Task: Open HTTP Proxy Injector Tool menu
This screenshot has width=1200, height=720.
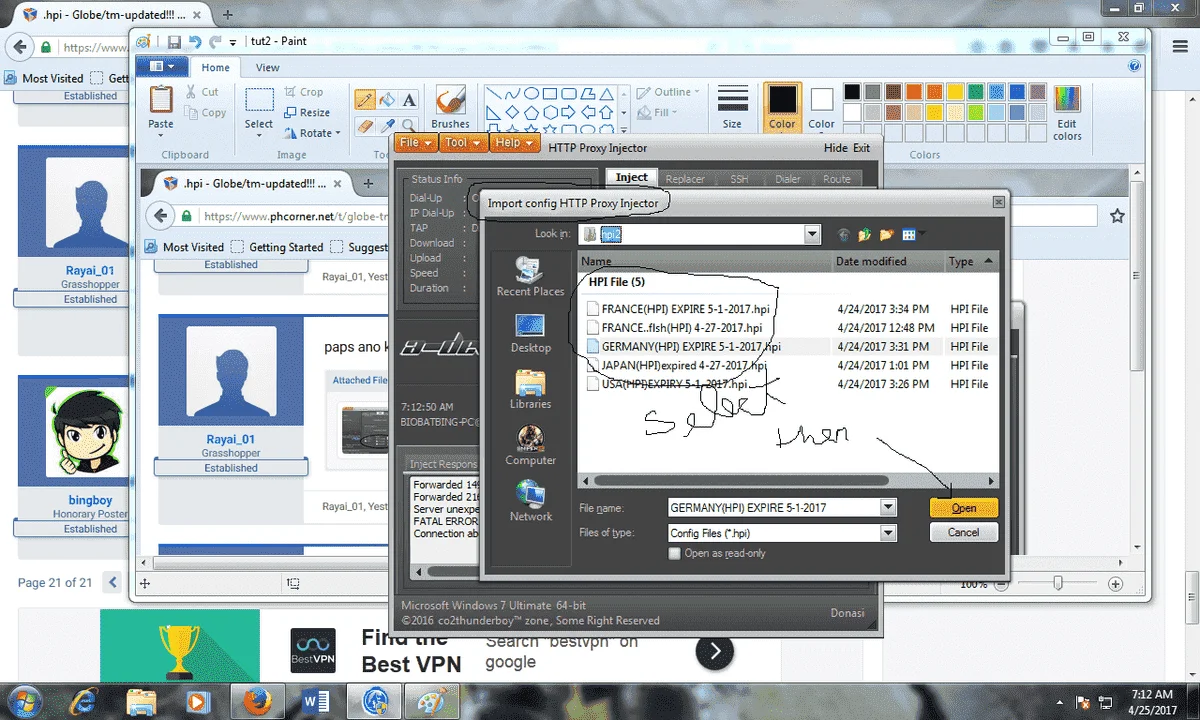Action: tap(462, 143)
